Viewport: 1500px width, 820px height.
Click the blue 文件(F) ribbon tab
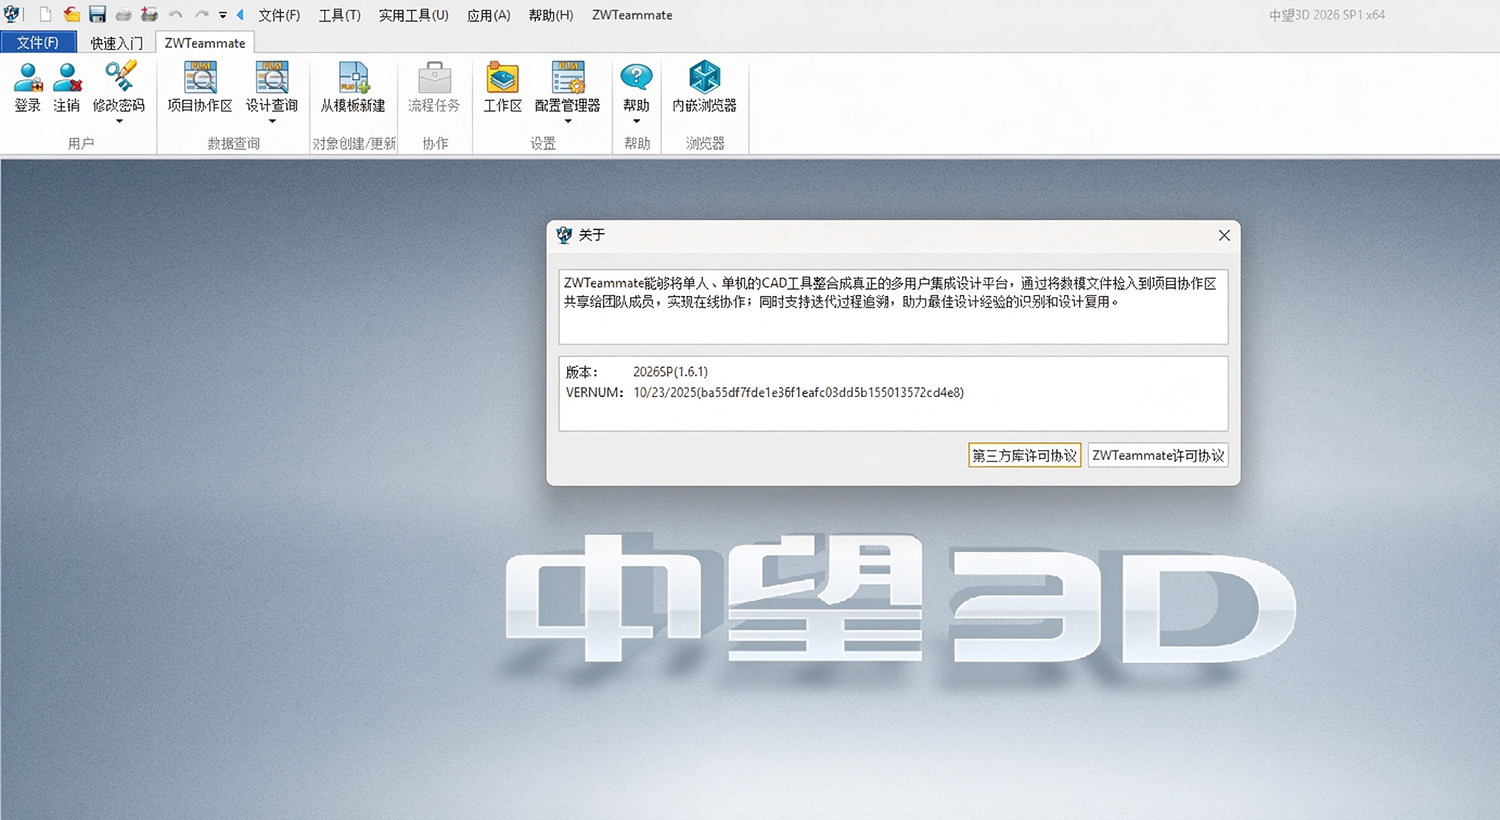(x=38, y=43)
